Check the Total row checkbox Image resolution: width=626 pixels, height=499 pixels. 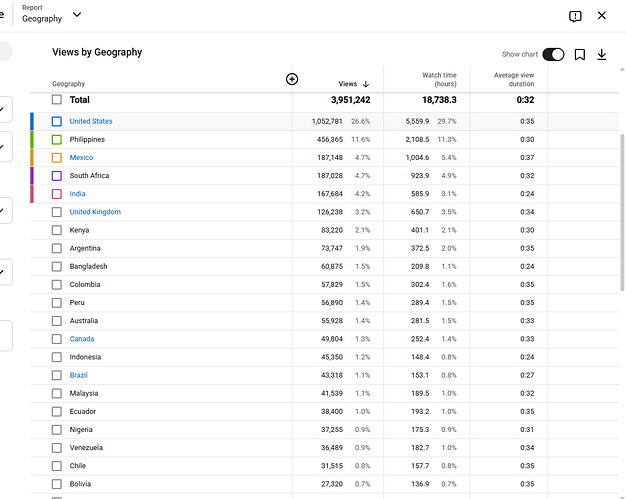click(57, 99)
